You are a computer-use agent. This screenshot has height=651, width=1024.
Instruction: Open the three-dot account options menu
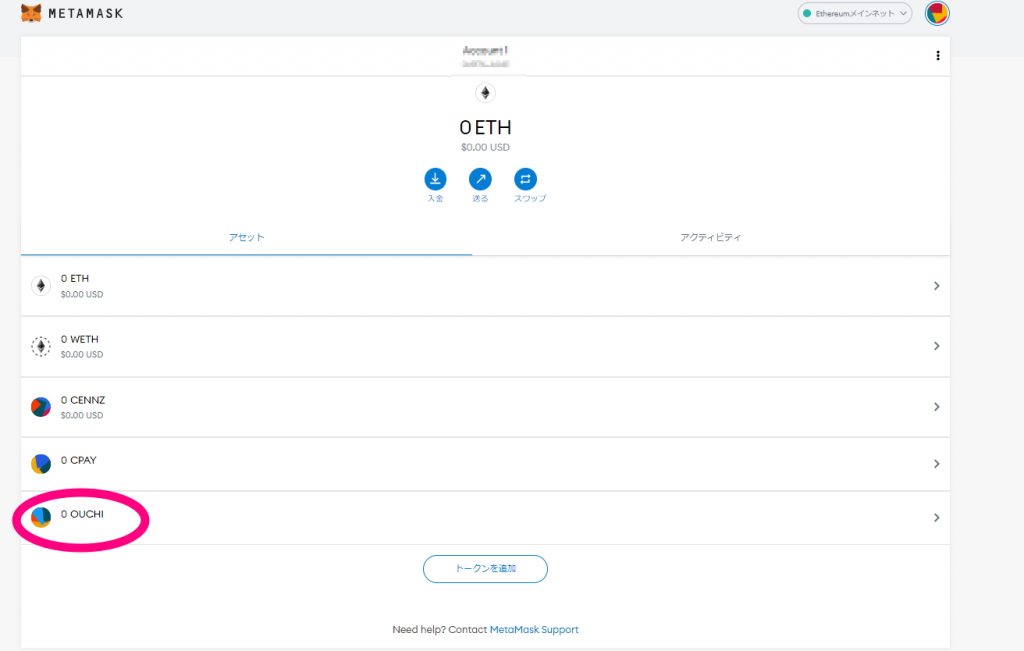[x=937, y=56]
